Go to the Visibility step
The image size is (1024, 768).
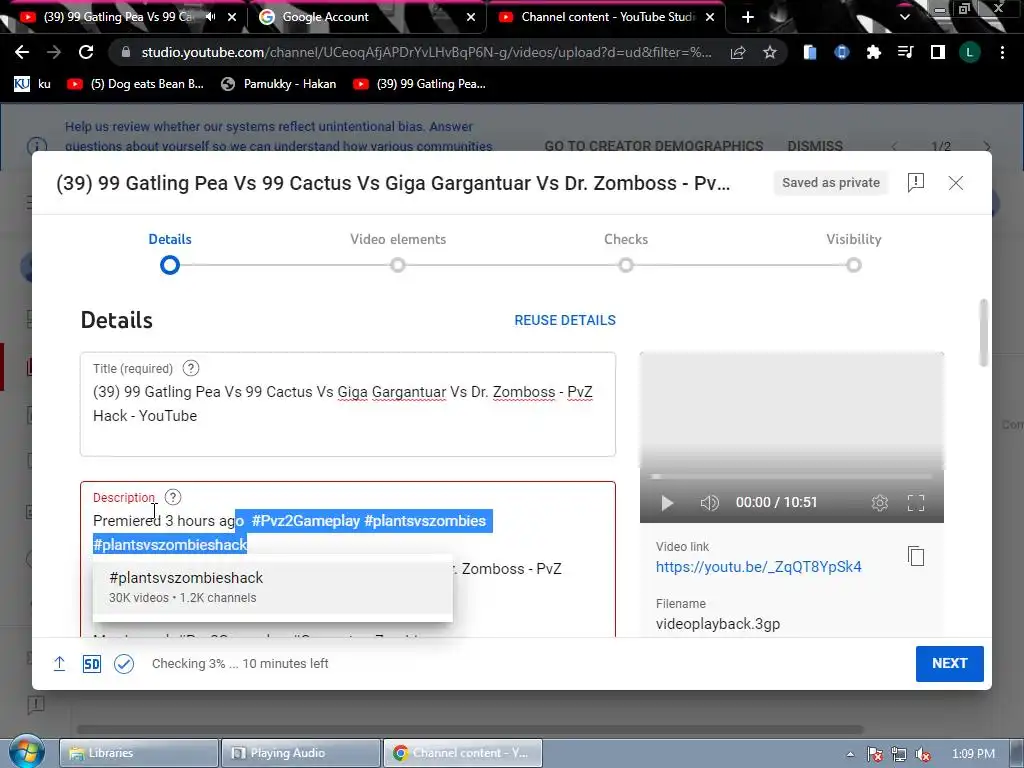coord(854,251)
